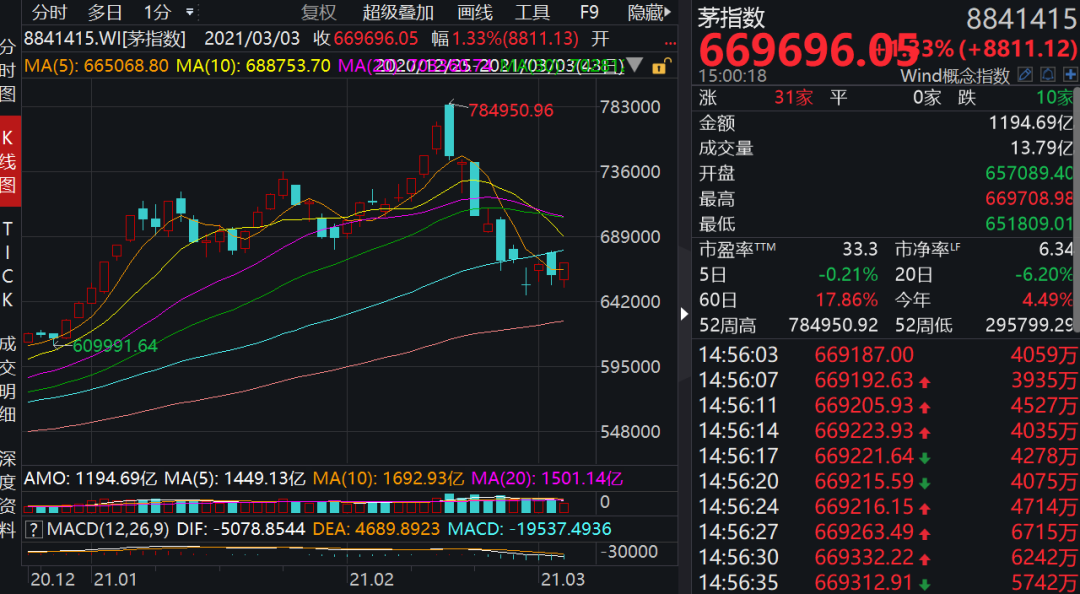1080x594 pixels.
Task: Open the 画线 drawing tools
Action: coord(475,12)
